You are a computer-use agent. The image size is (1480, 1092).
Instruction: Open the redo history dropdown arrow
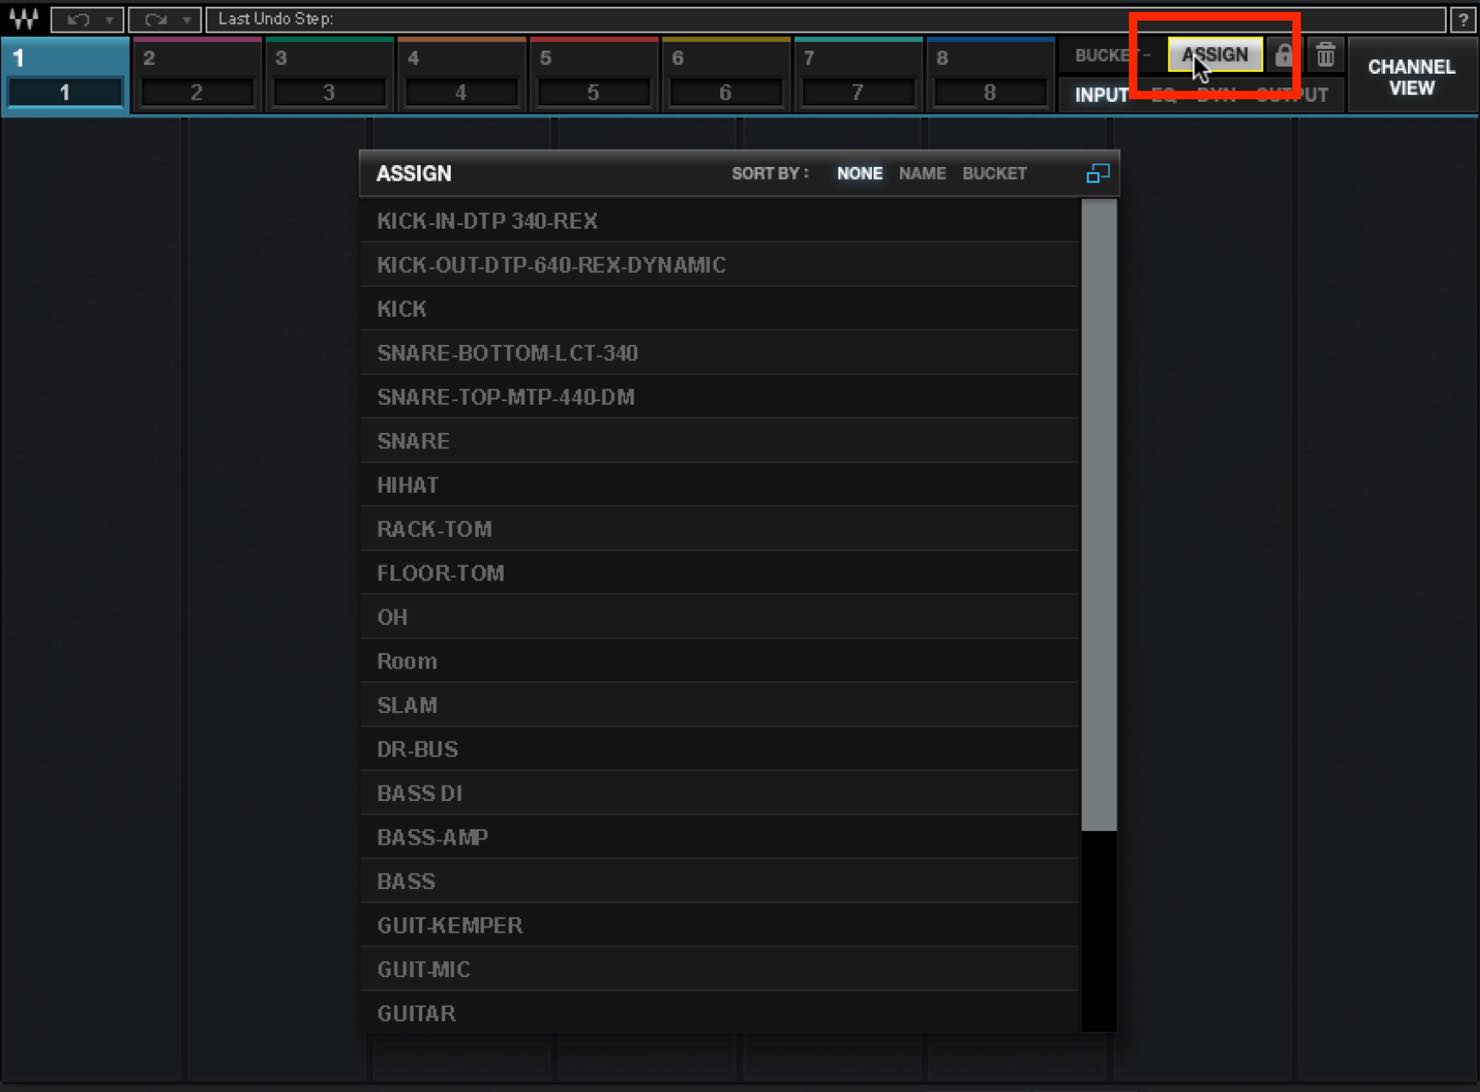coord(187,20)
